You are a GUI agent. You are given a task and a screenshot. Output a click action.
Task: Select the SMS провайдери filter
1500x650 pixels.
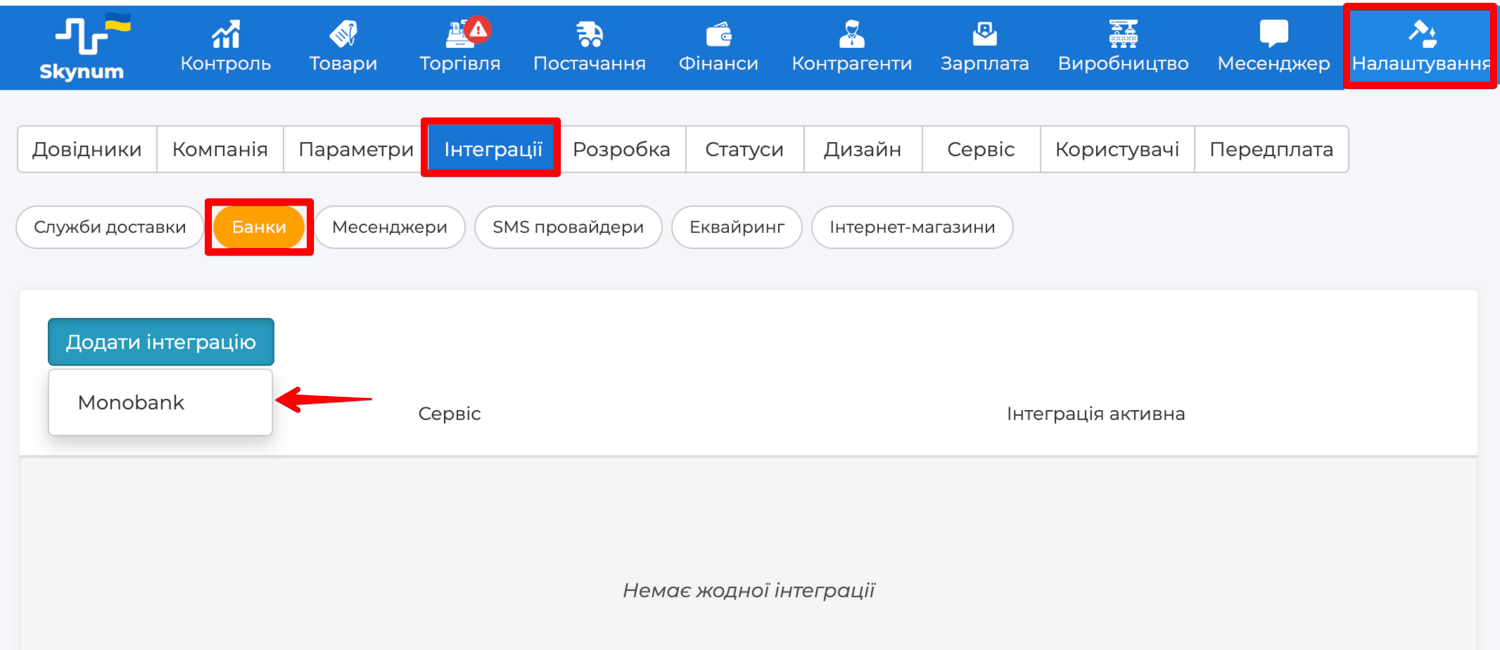coord(568,227)
